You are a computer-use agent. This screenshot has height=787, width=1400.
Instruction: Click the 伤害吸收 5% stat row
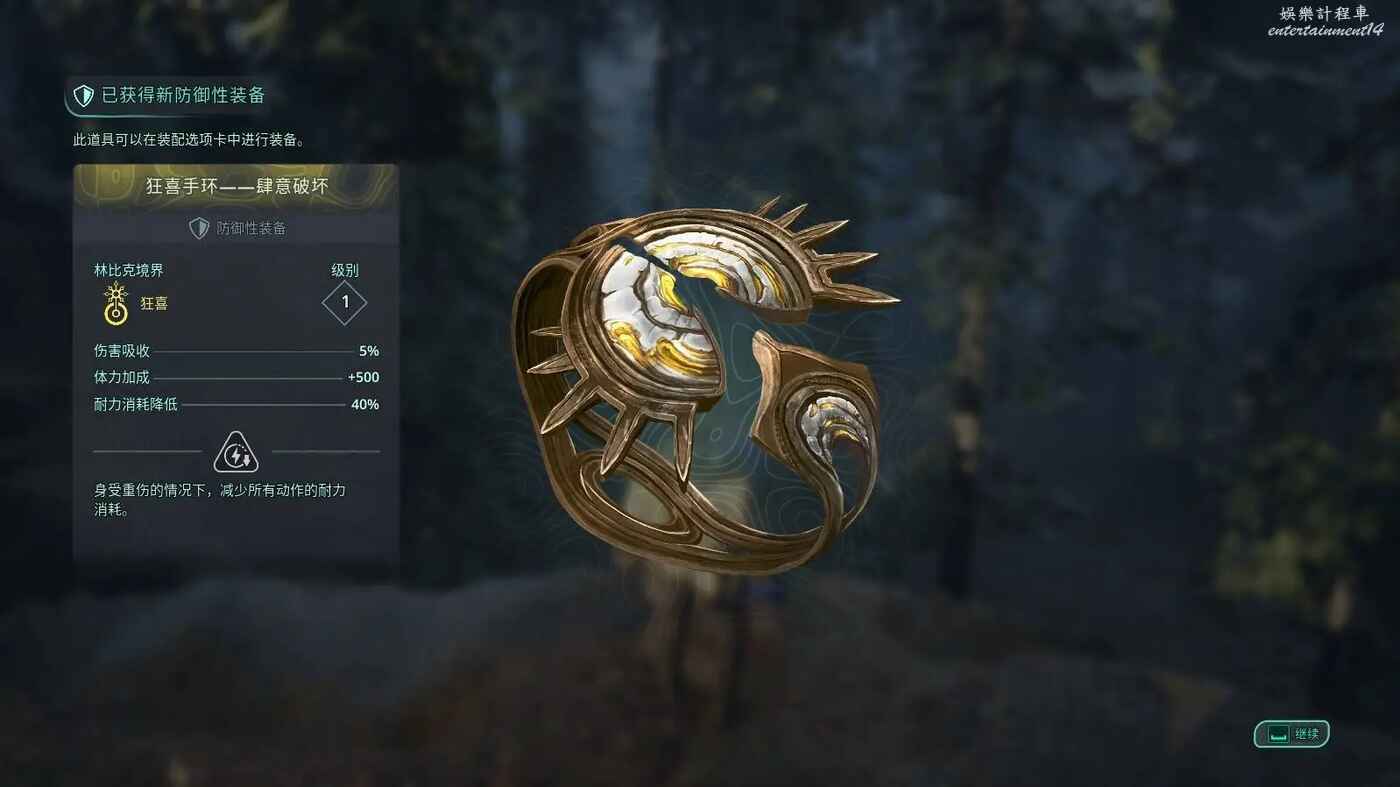pyautogui.click(x=236, y=351)
